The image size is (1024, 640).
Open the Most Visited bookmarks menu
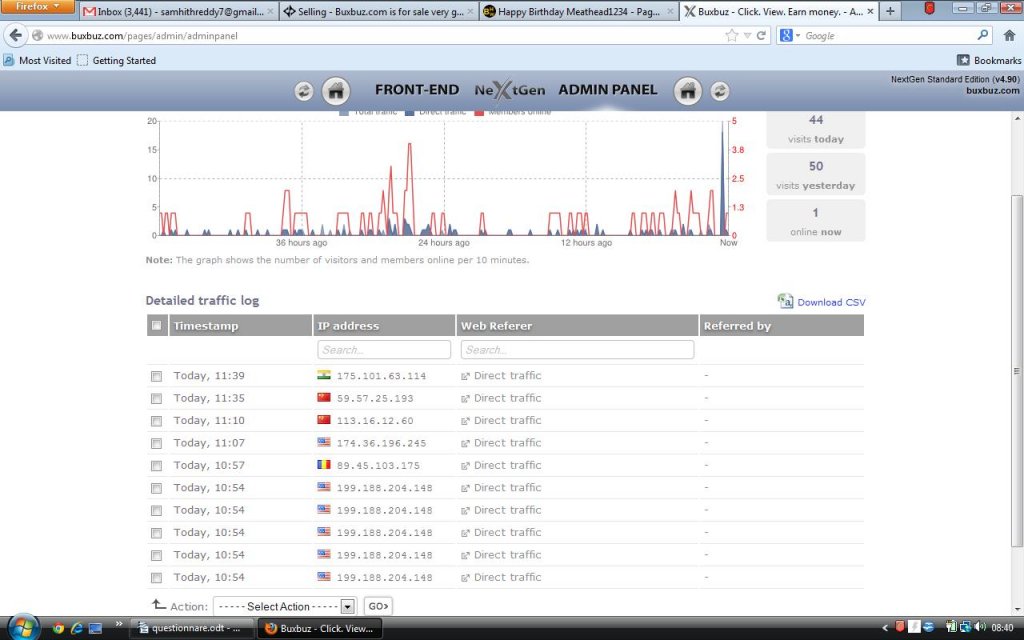37,60
